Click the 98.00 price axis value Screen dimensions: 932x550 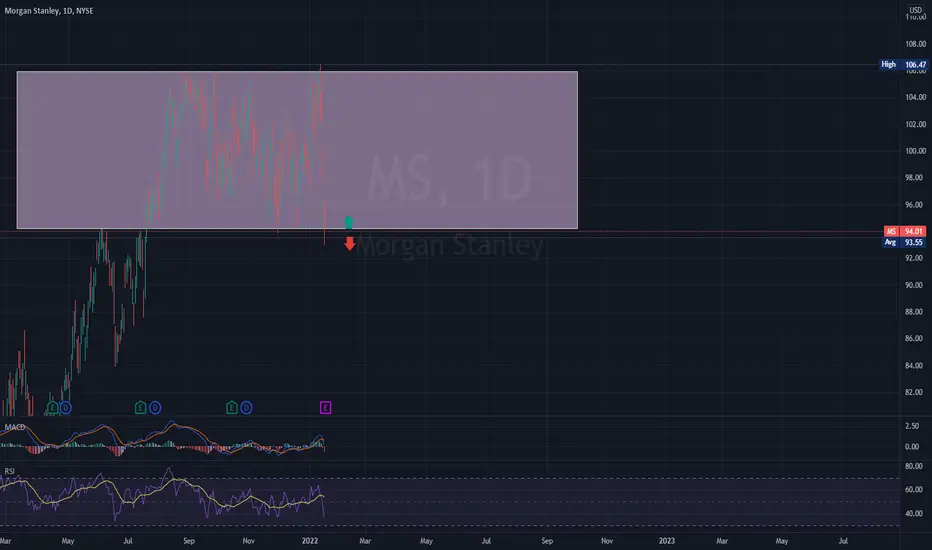click(x=915, y=177)
